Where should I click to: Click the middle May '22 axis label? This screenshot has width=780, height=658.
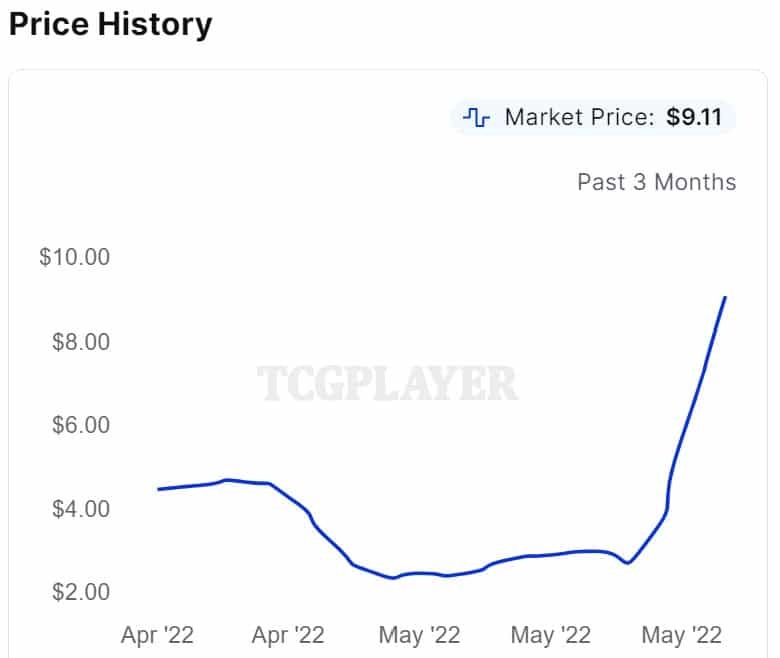tap(550, 635)
